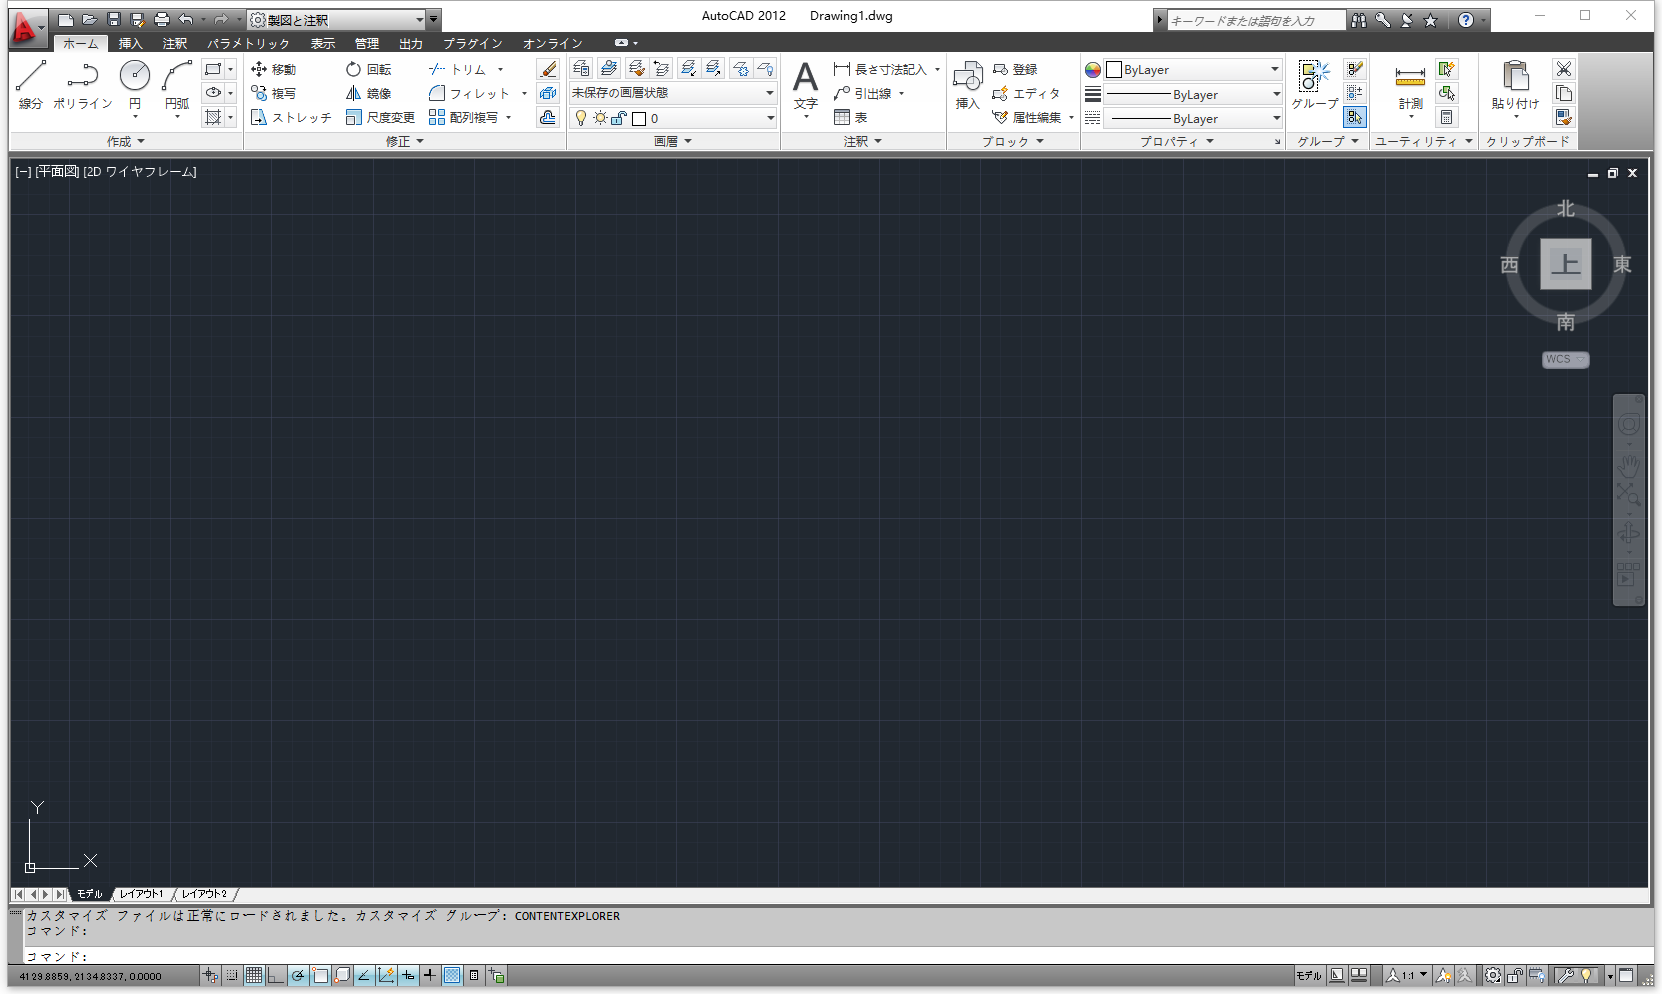
Task: Toggle polar tracking in the status bar
Action: (298, 975)
